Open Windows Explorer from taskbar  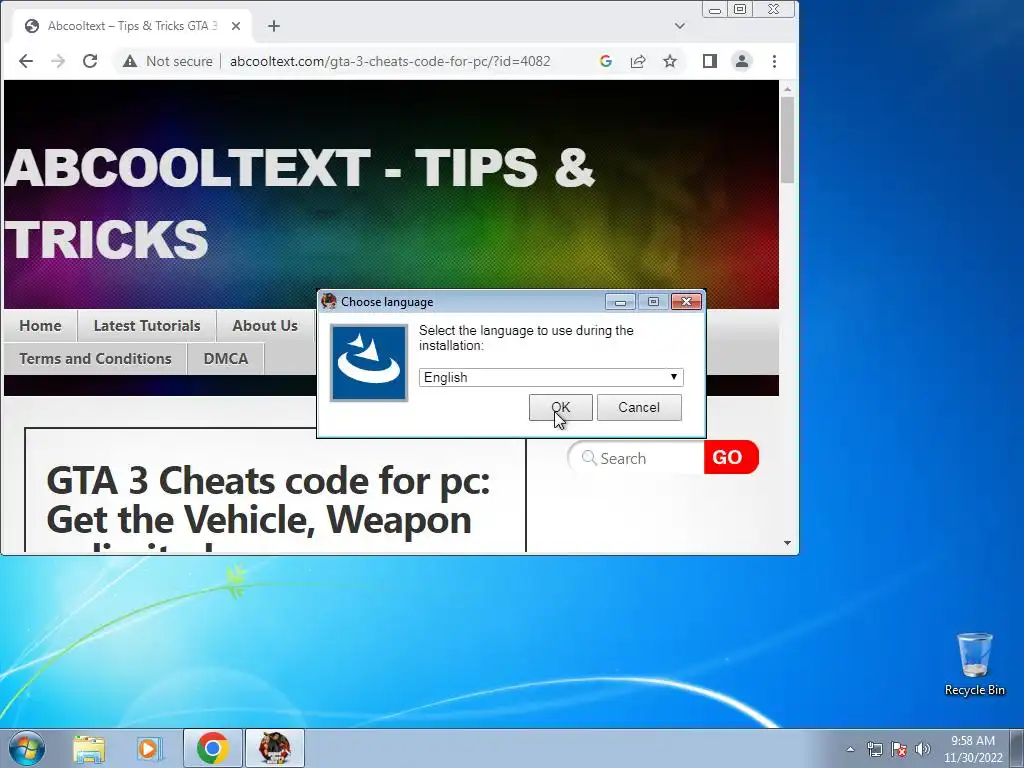89,748
